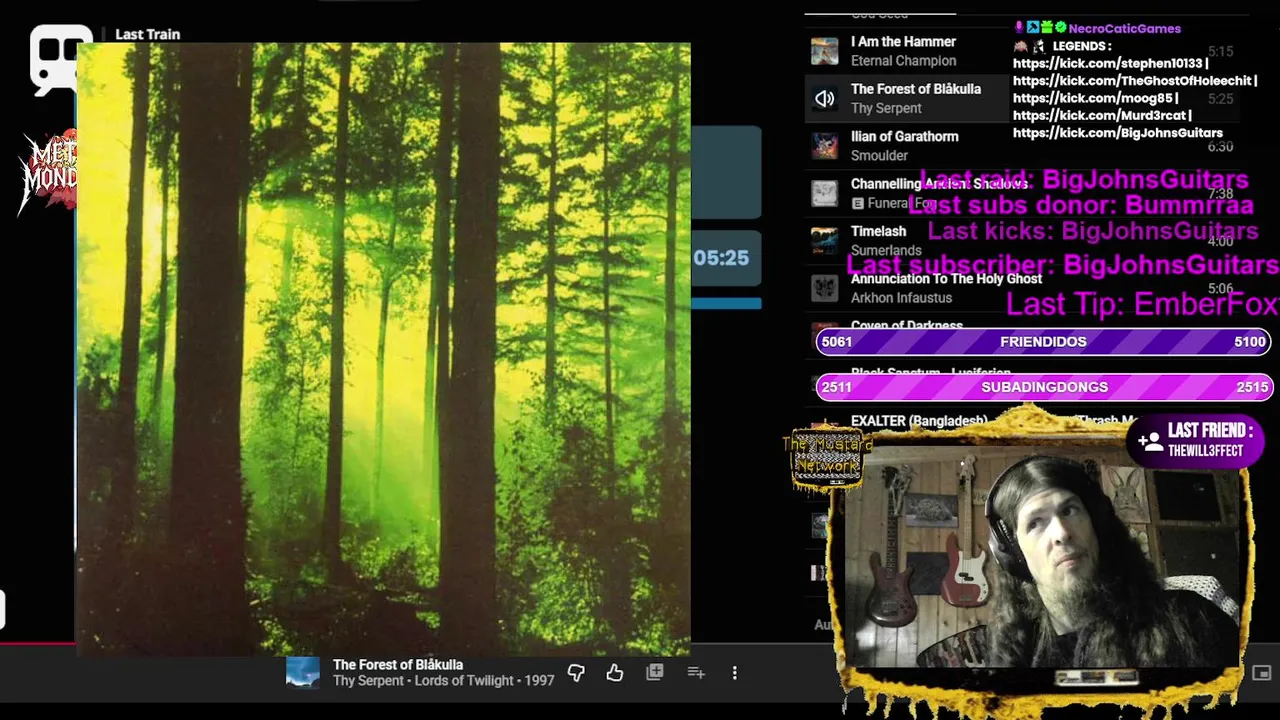Open the three-dot more options menu
1280x720 pixels.
coord(734,673)
